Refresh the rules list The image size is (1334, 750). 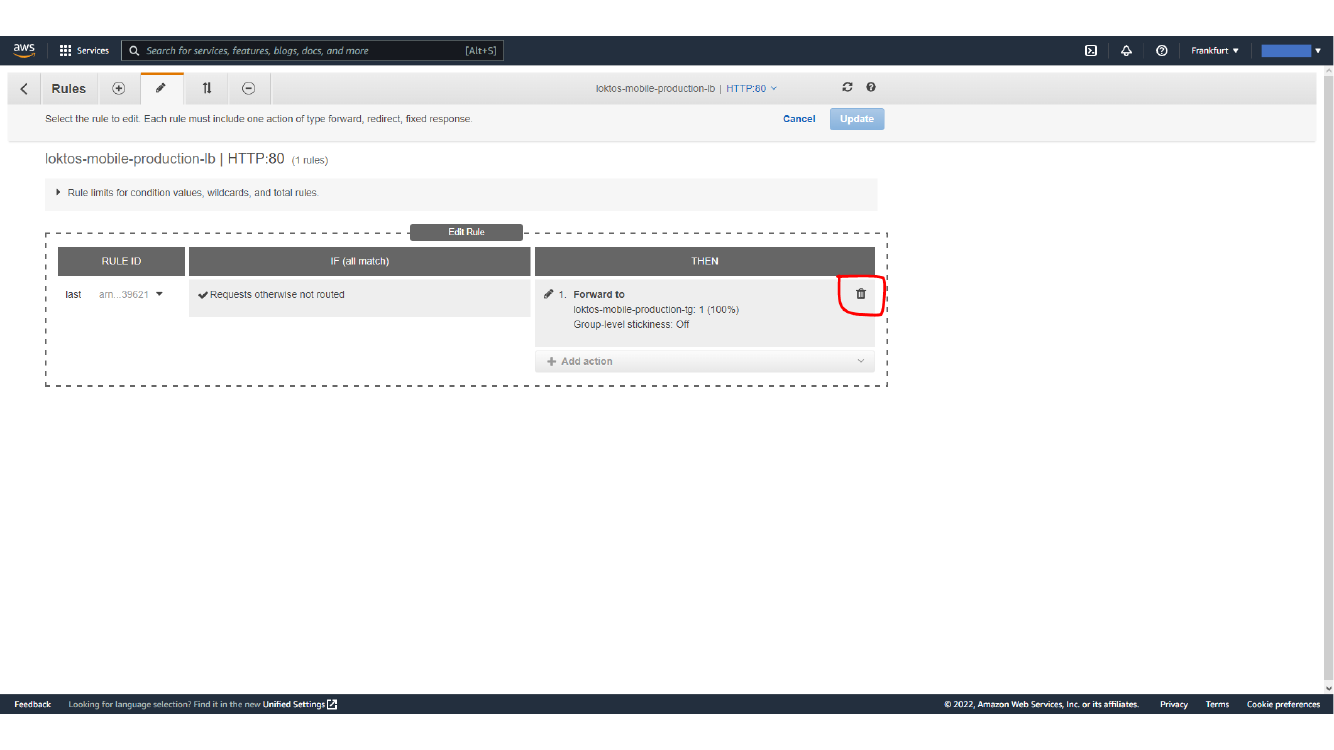(848, 88)
